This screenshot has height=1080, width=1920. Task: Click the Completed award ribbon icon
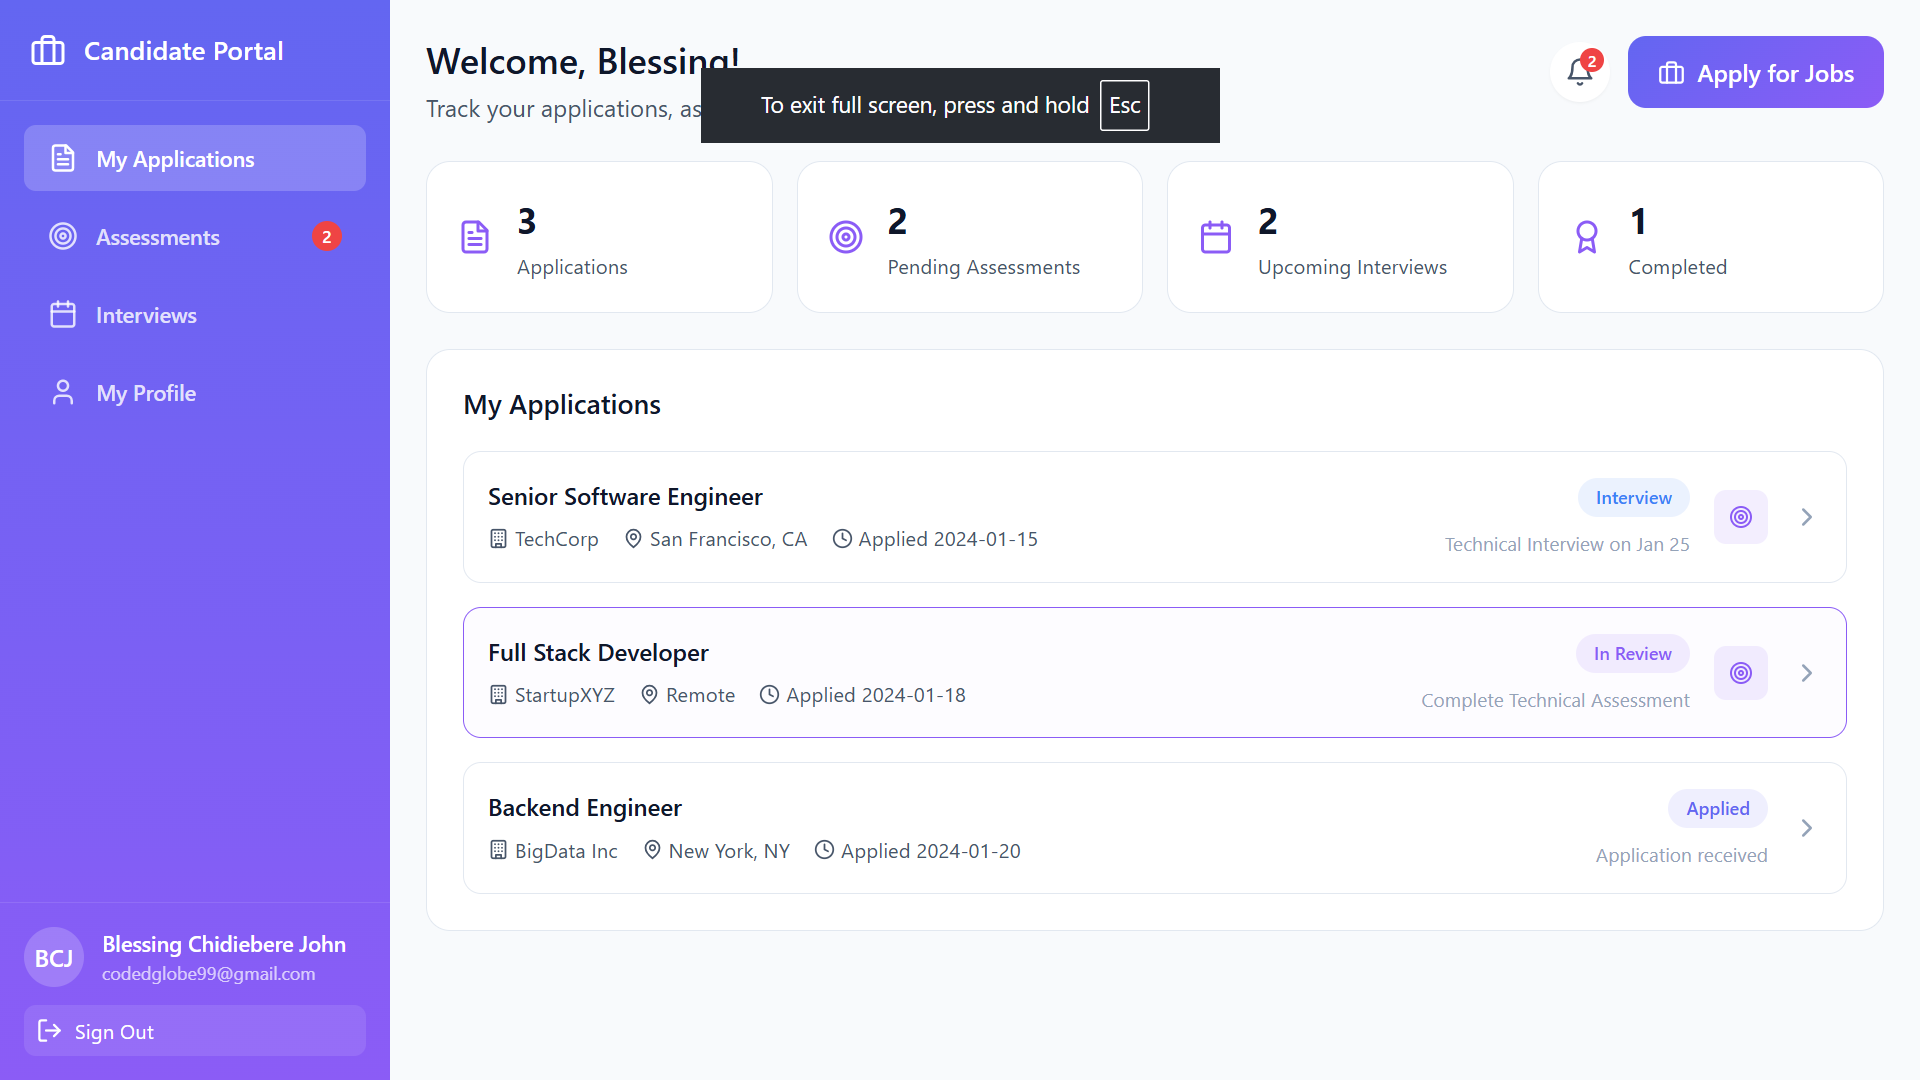[x=1587, y=237]
